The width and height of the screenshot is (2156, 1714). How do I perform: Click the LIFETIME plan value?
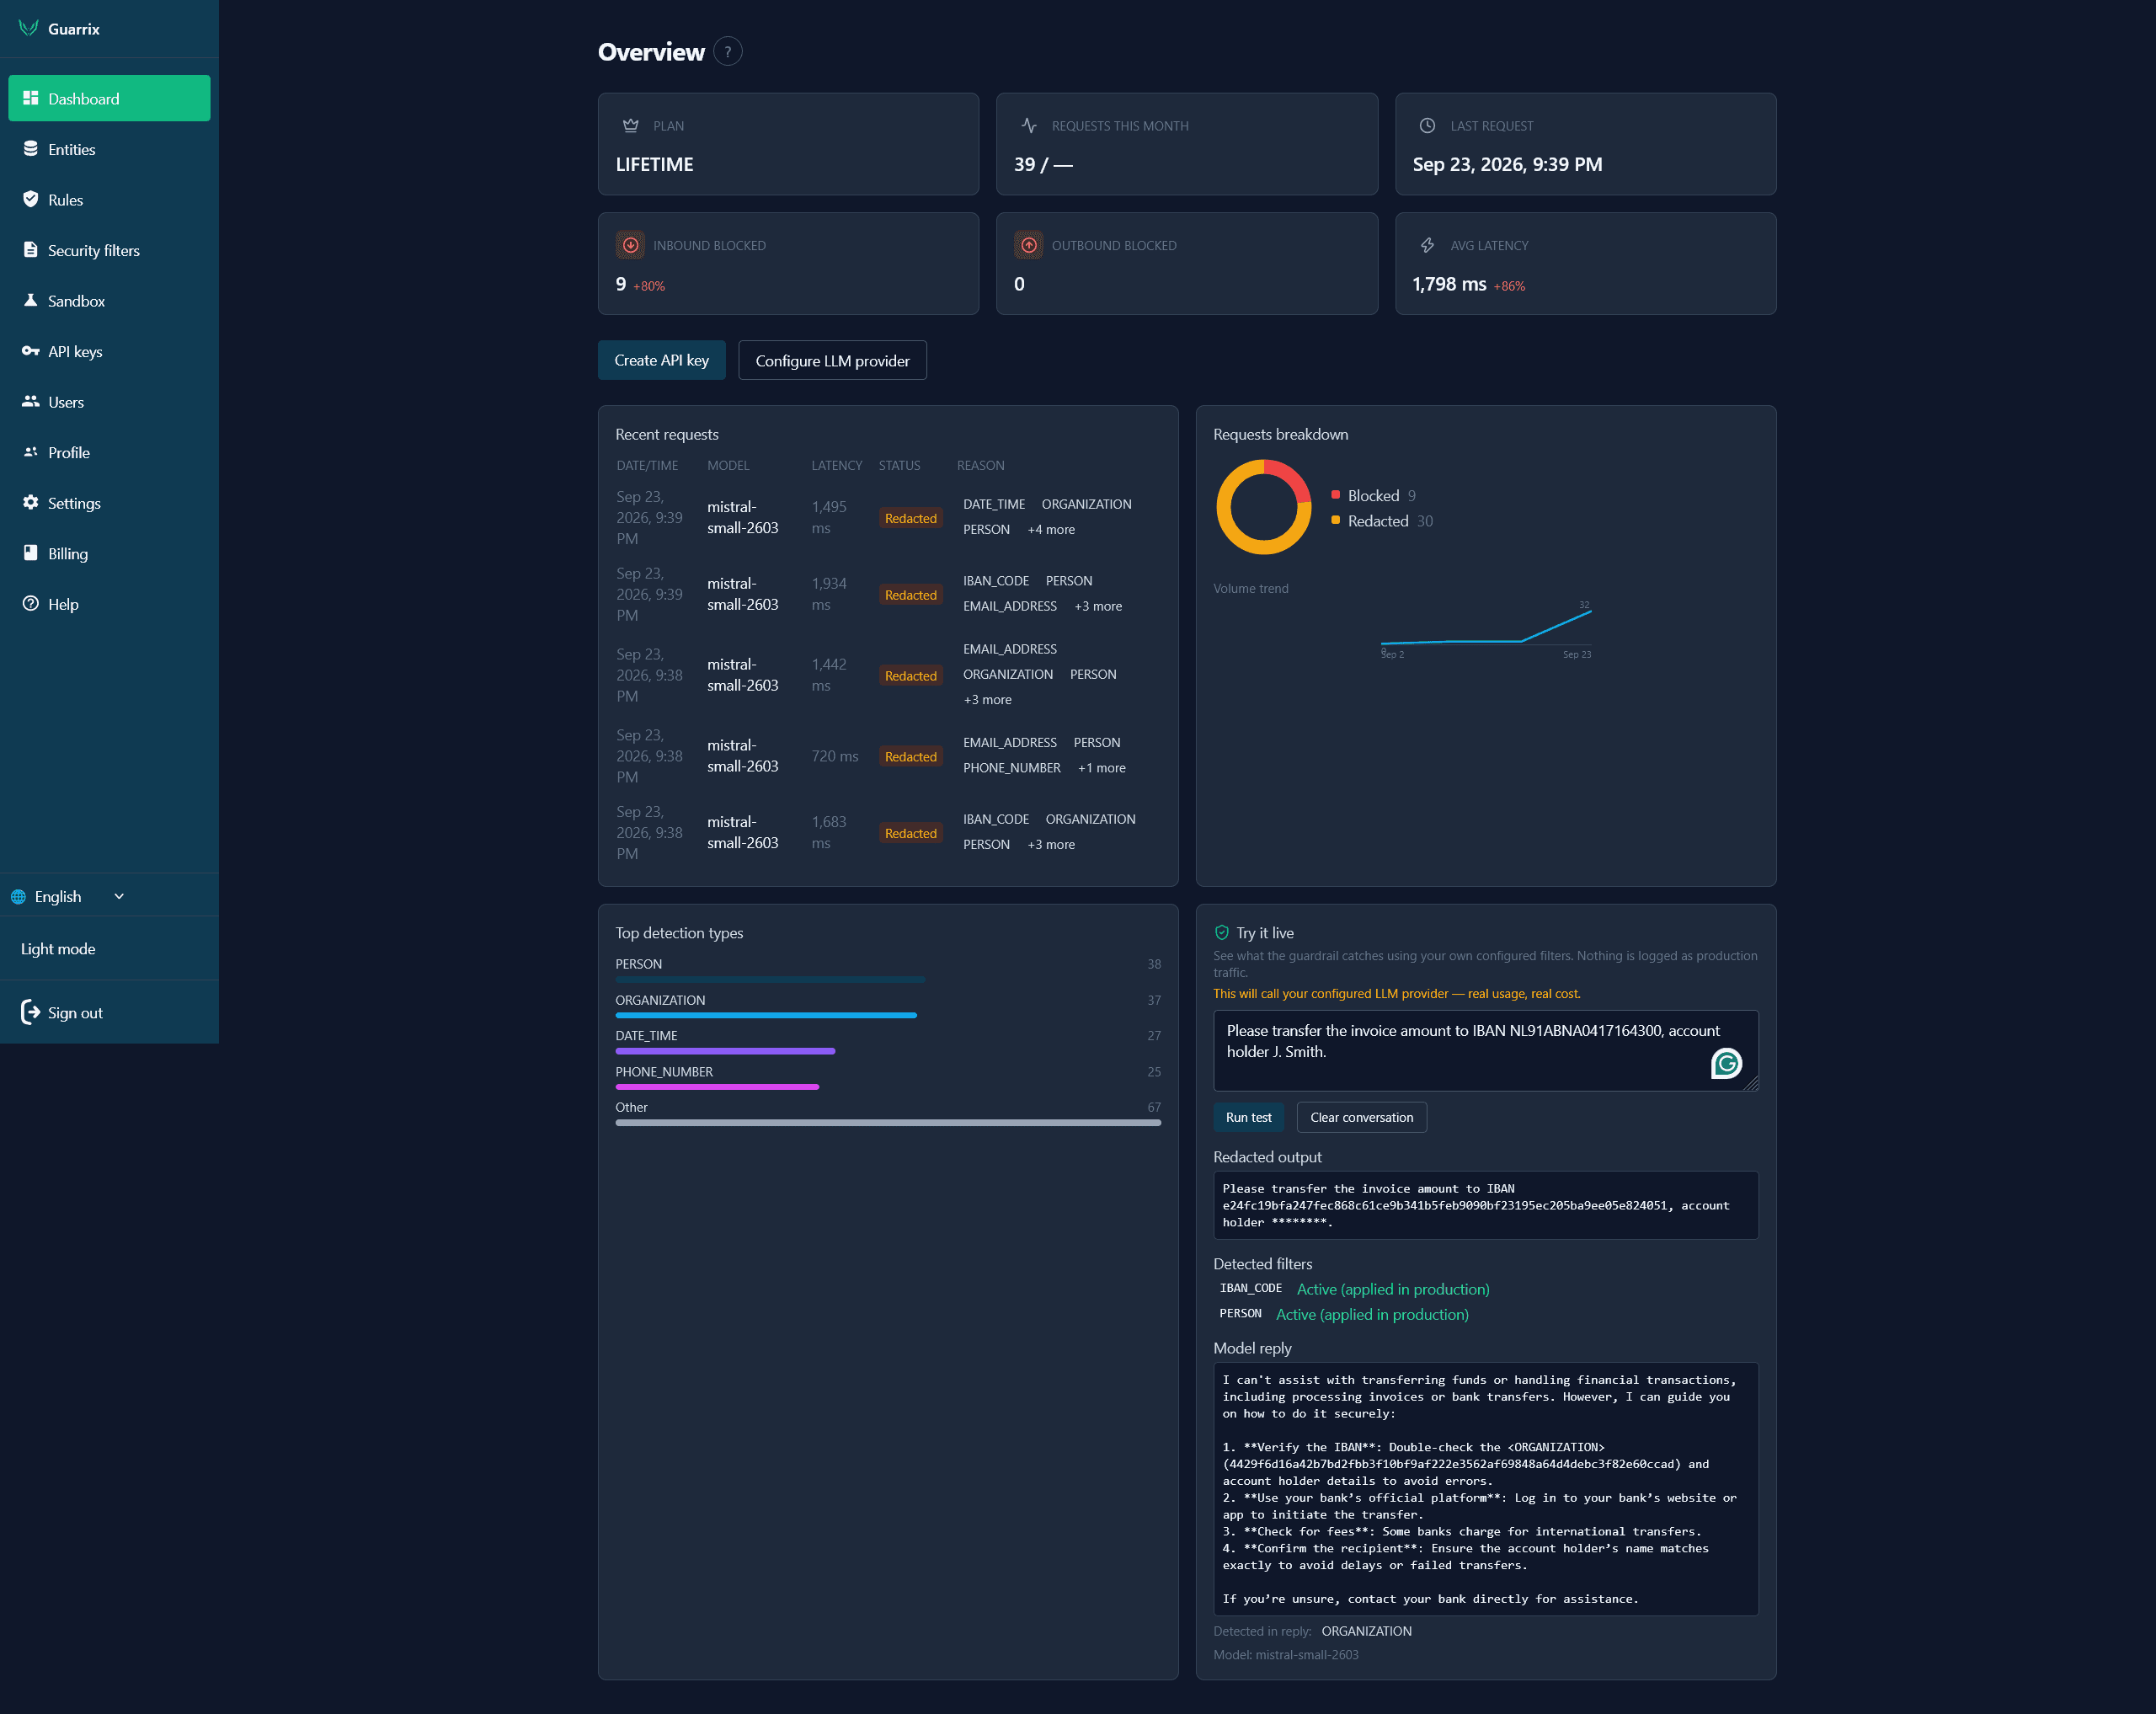(x=654, y=164)
